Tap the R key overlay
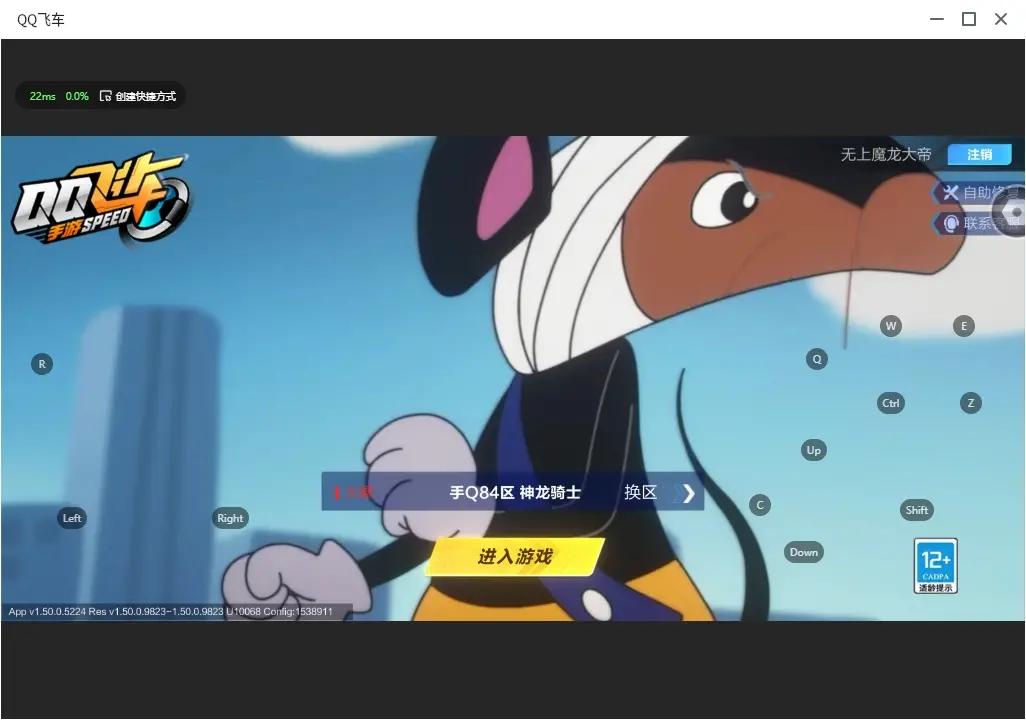The width and height of the screenshot is (1026, 720). coord(42,364)
